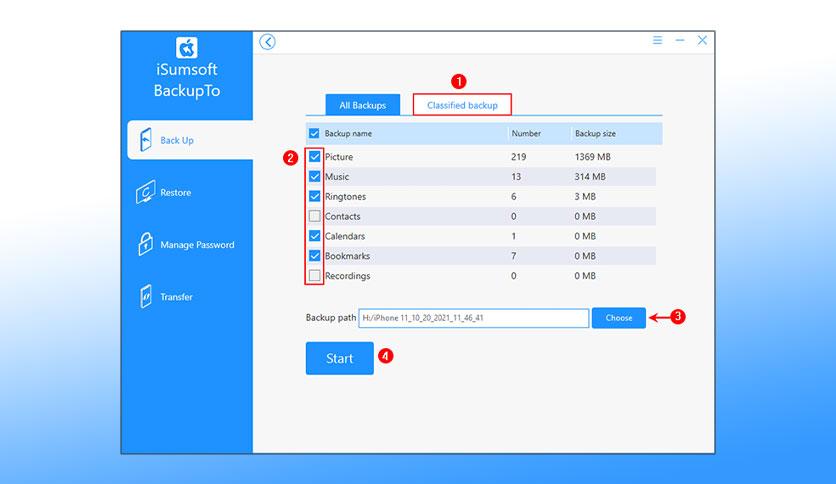Click the Backup path input field
The image size is (836, 484).
click(473, 318)
